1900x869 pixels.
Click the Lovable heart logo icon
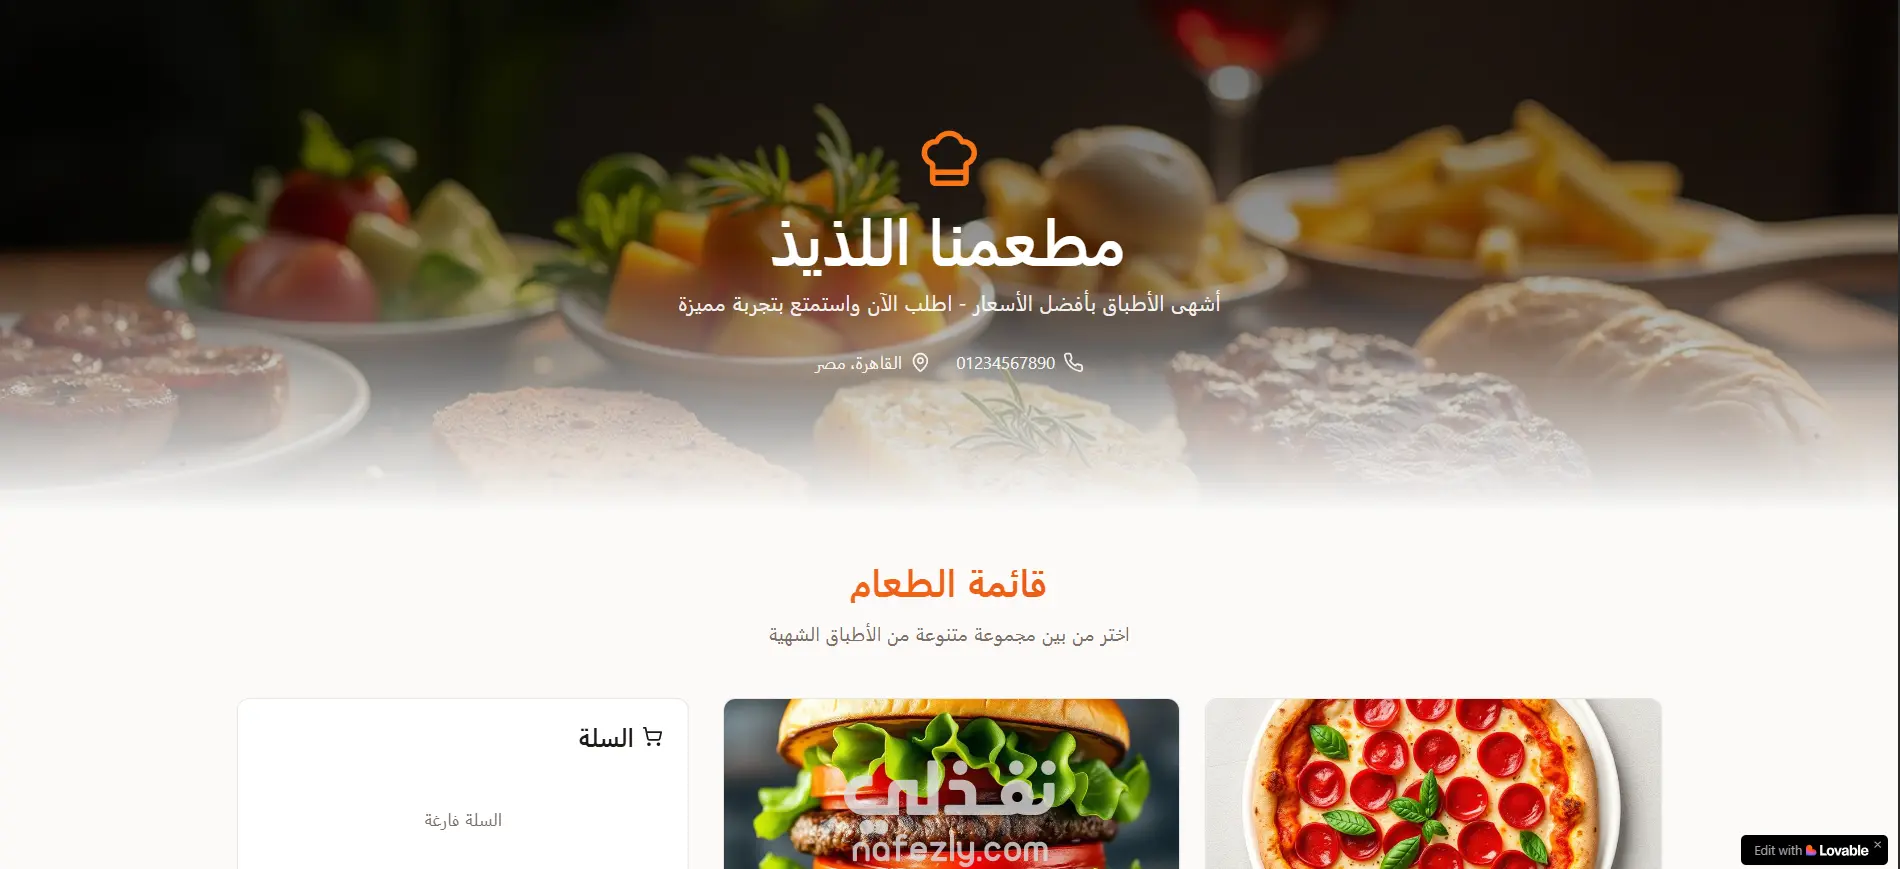[1811, 850]
